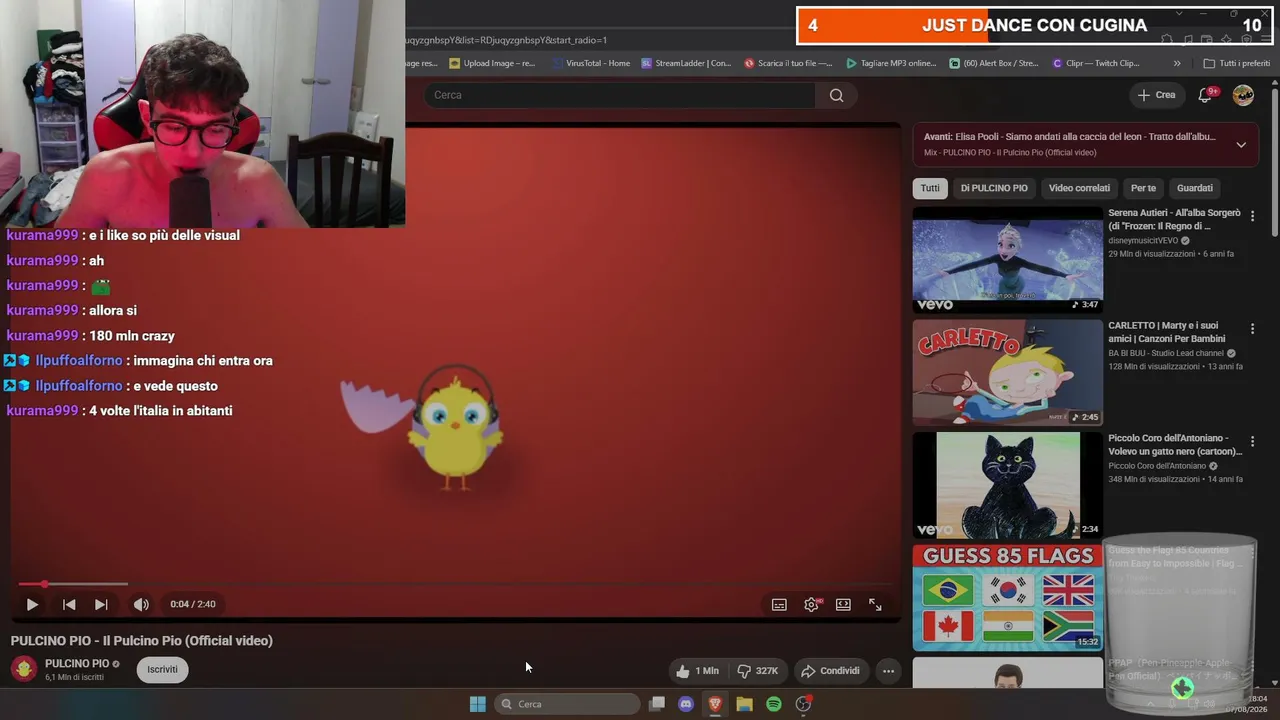This screenshot has height=720, width=1280.
Task: Open Scarica il tuo file bookmark
Action: click(788, 63)
